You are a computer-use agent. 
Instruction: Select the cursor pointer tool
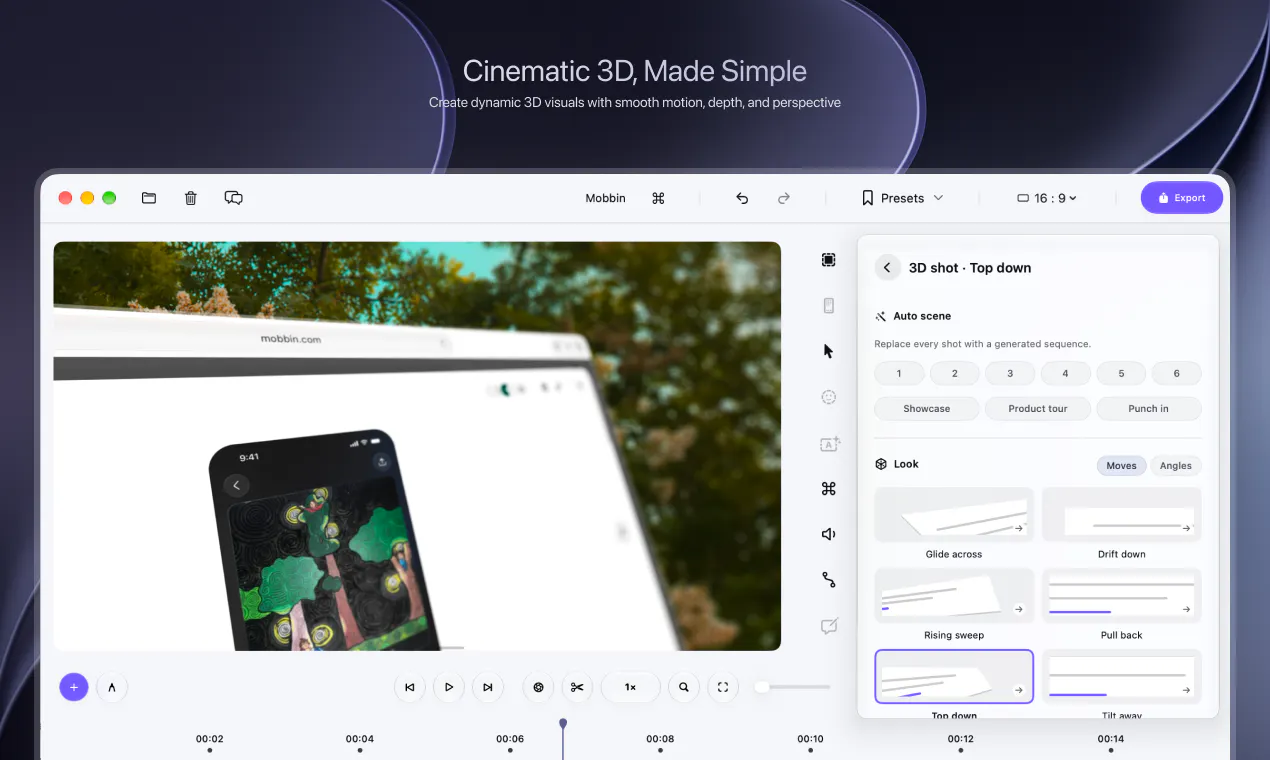click(829, 351)
